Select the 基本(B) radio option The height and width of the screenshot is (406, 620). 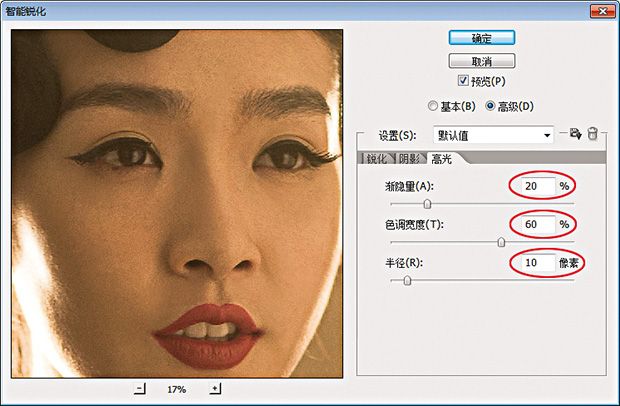pos(433,106)
